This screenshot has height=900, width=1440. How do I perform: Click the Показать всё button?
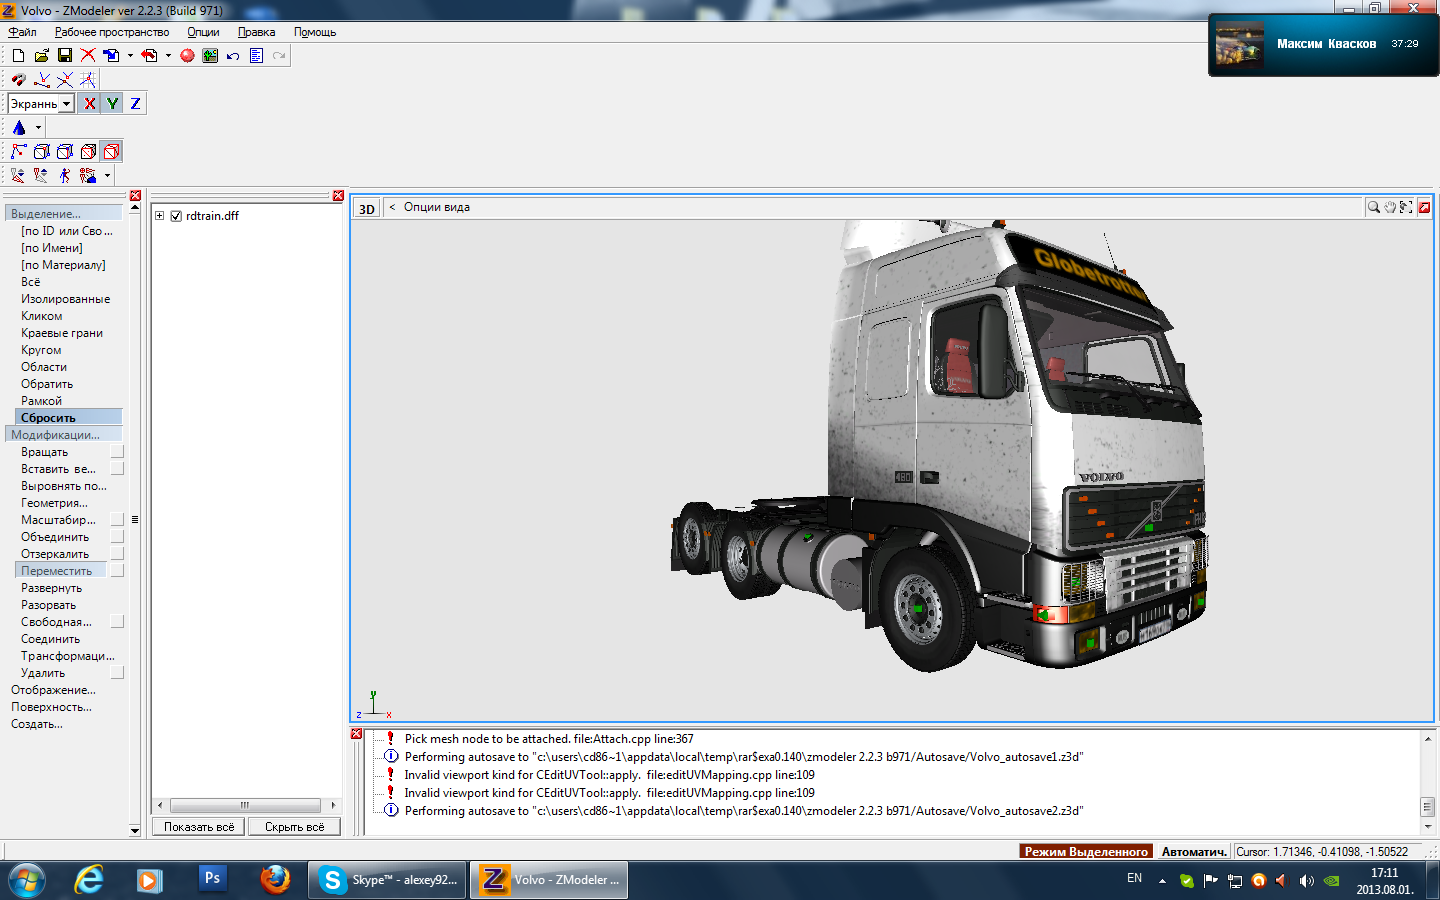199,827
